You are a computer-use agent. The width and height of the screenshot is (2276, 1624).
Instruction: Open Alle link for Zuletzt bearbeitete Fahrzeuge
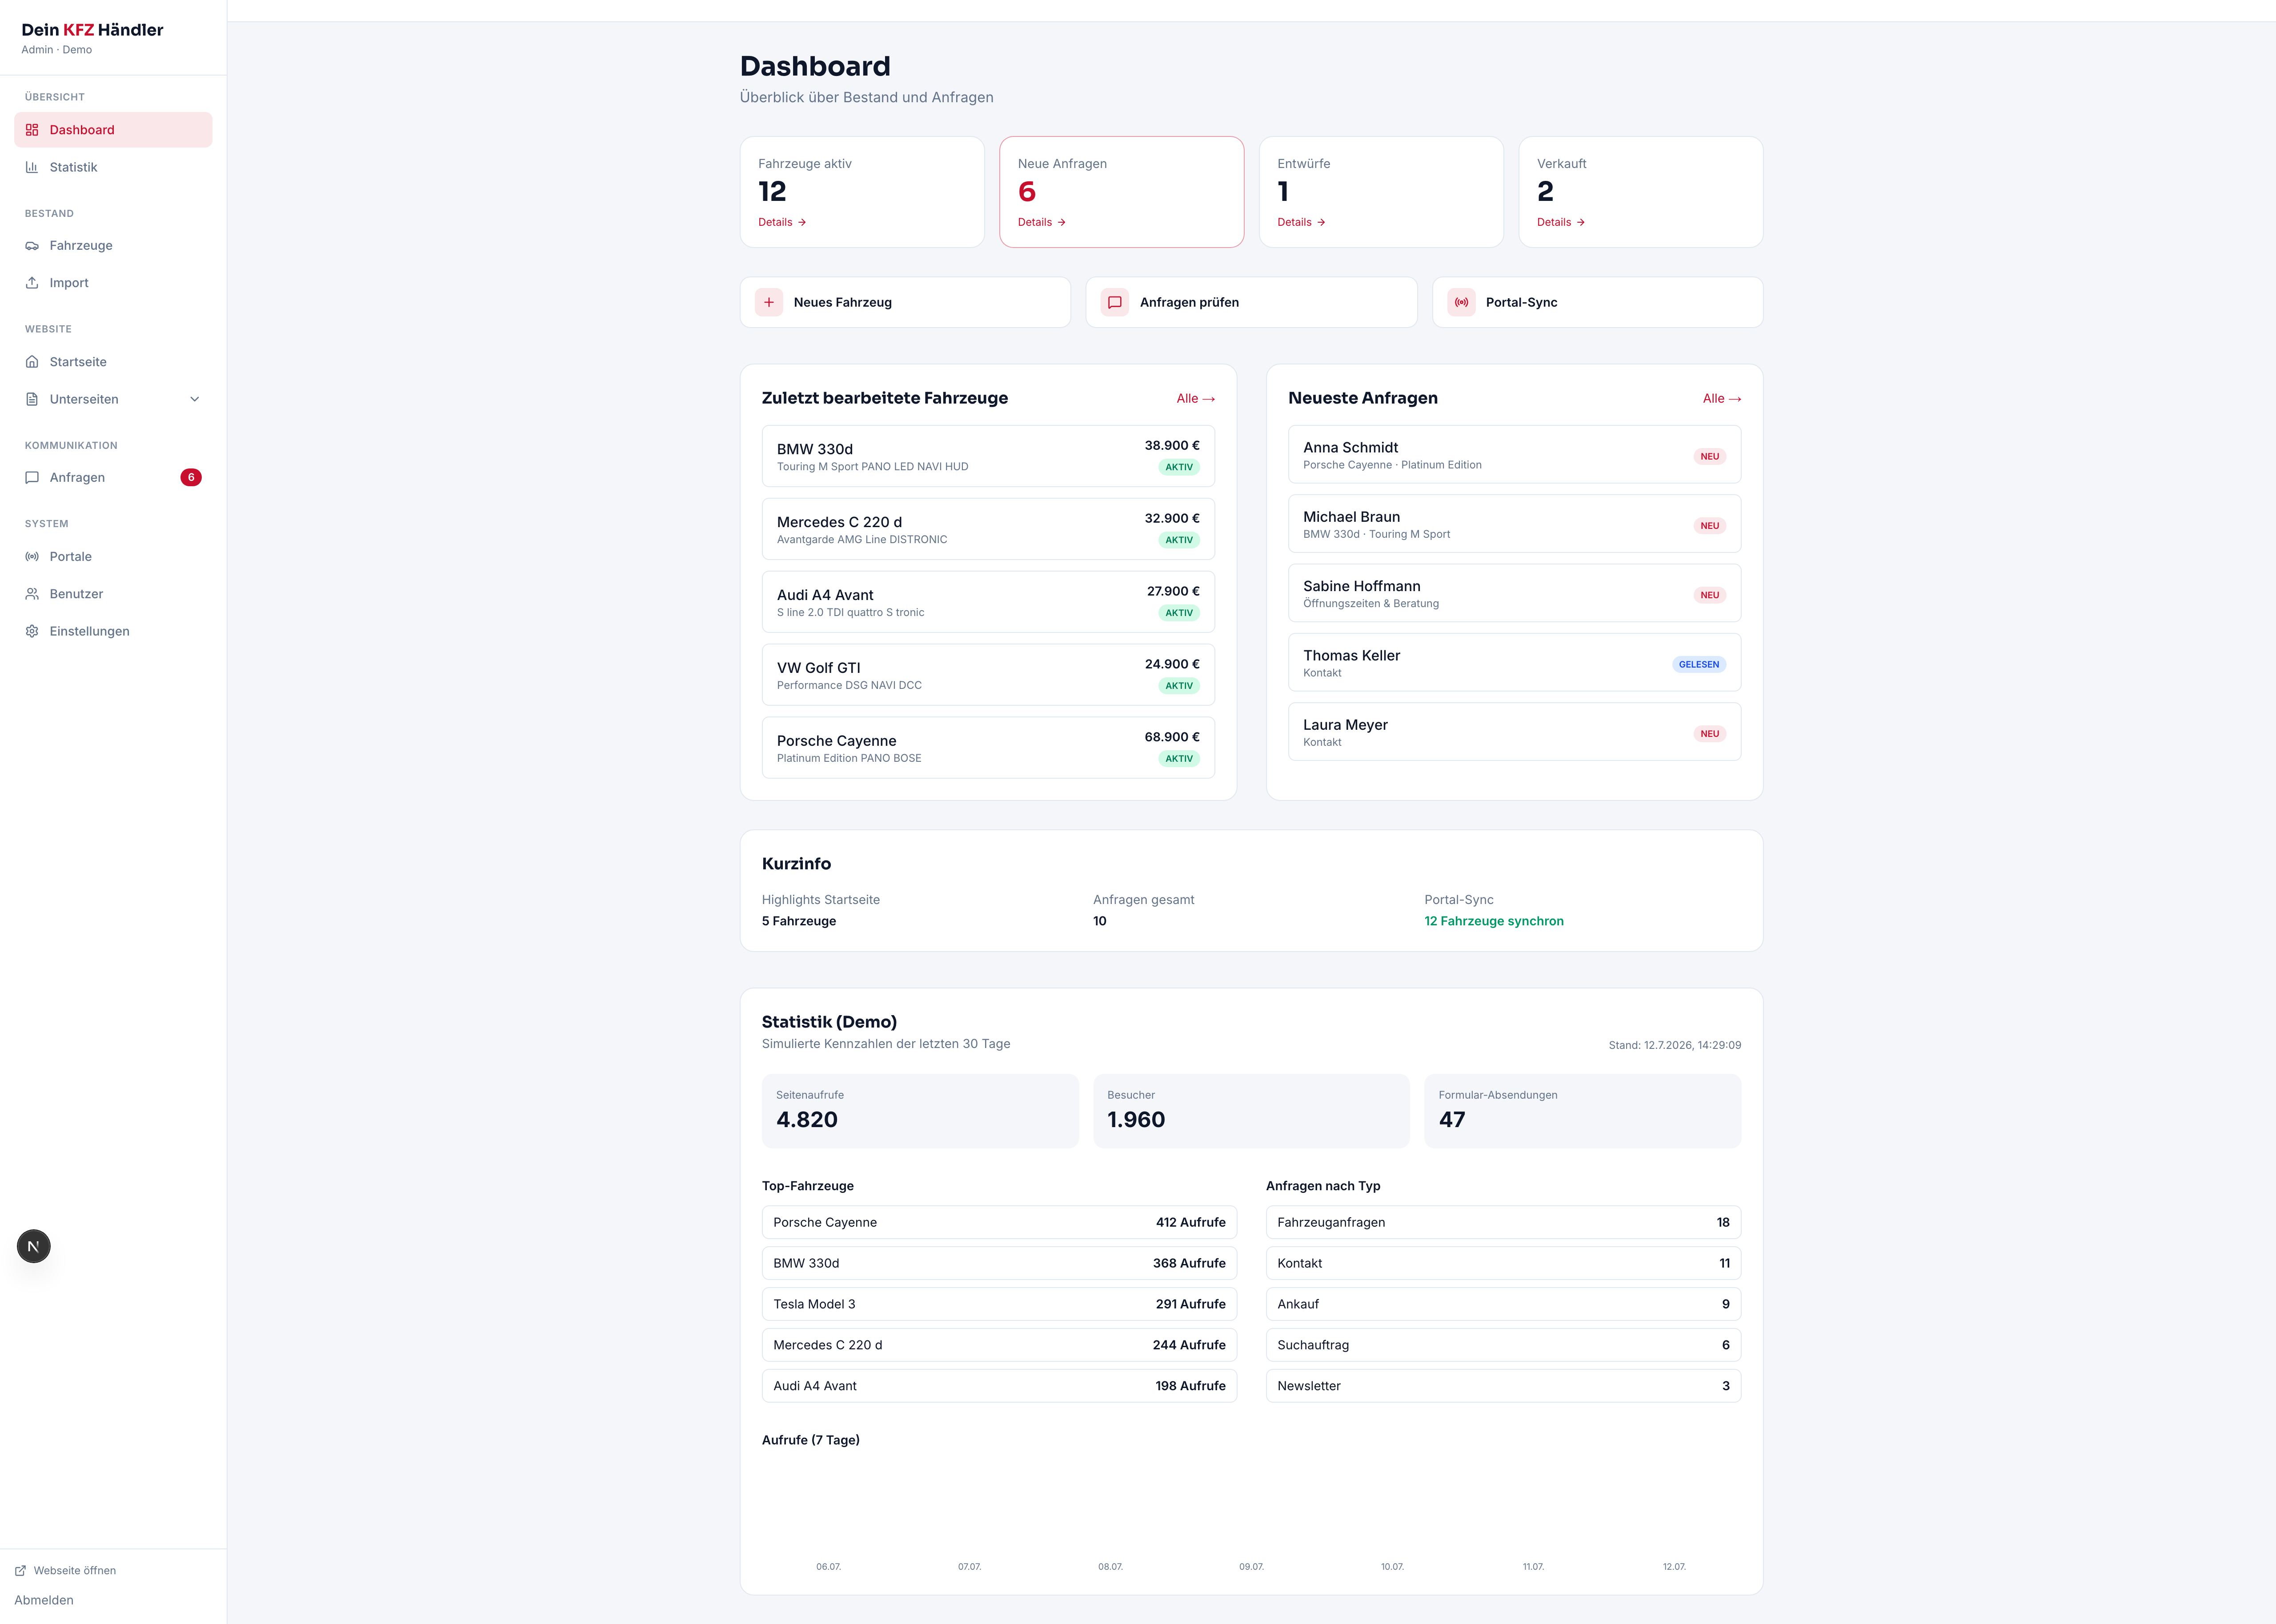pos(1196,398)
